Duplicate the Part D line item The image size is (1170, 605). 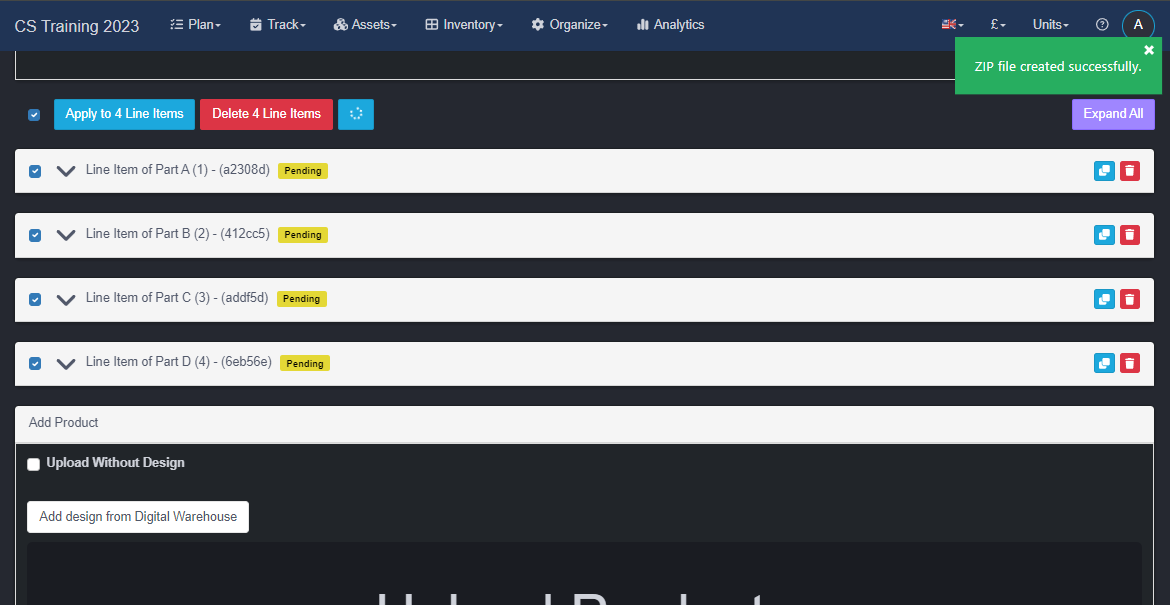click(x=1104, y=363)
